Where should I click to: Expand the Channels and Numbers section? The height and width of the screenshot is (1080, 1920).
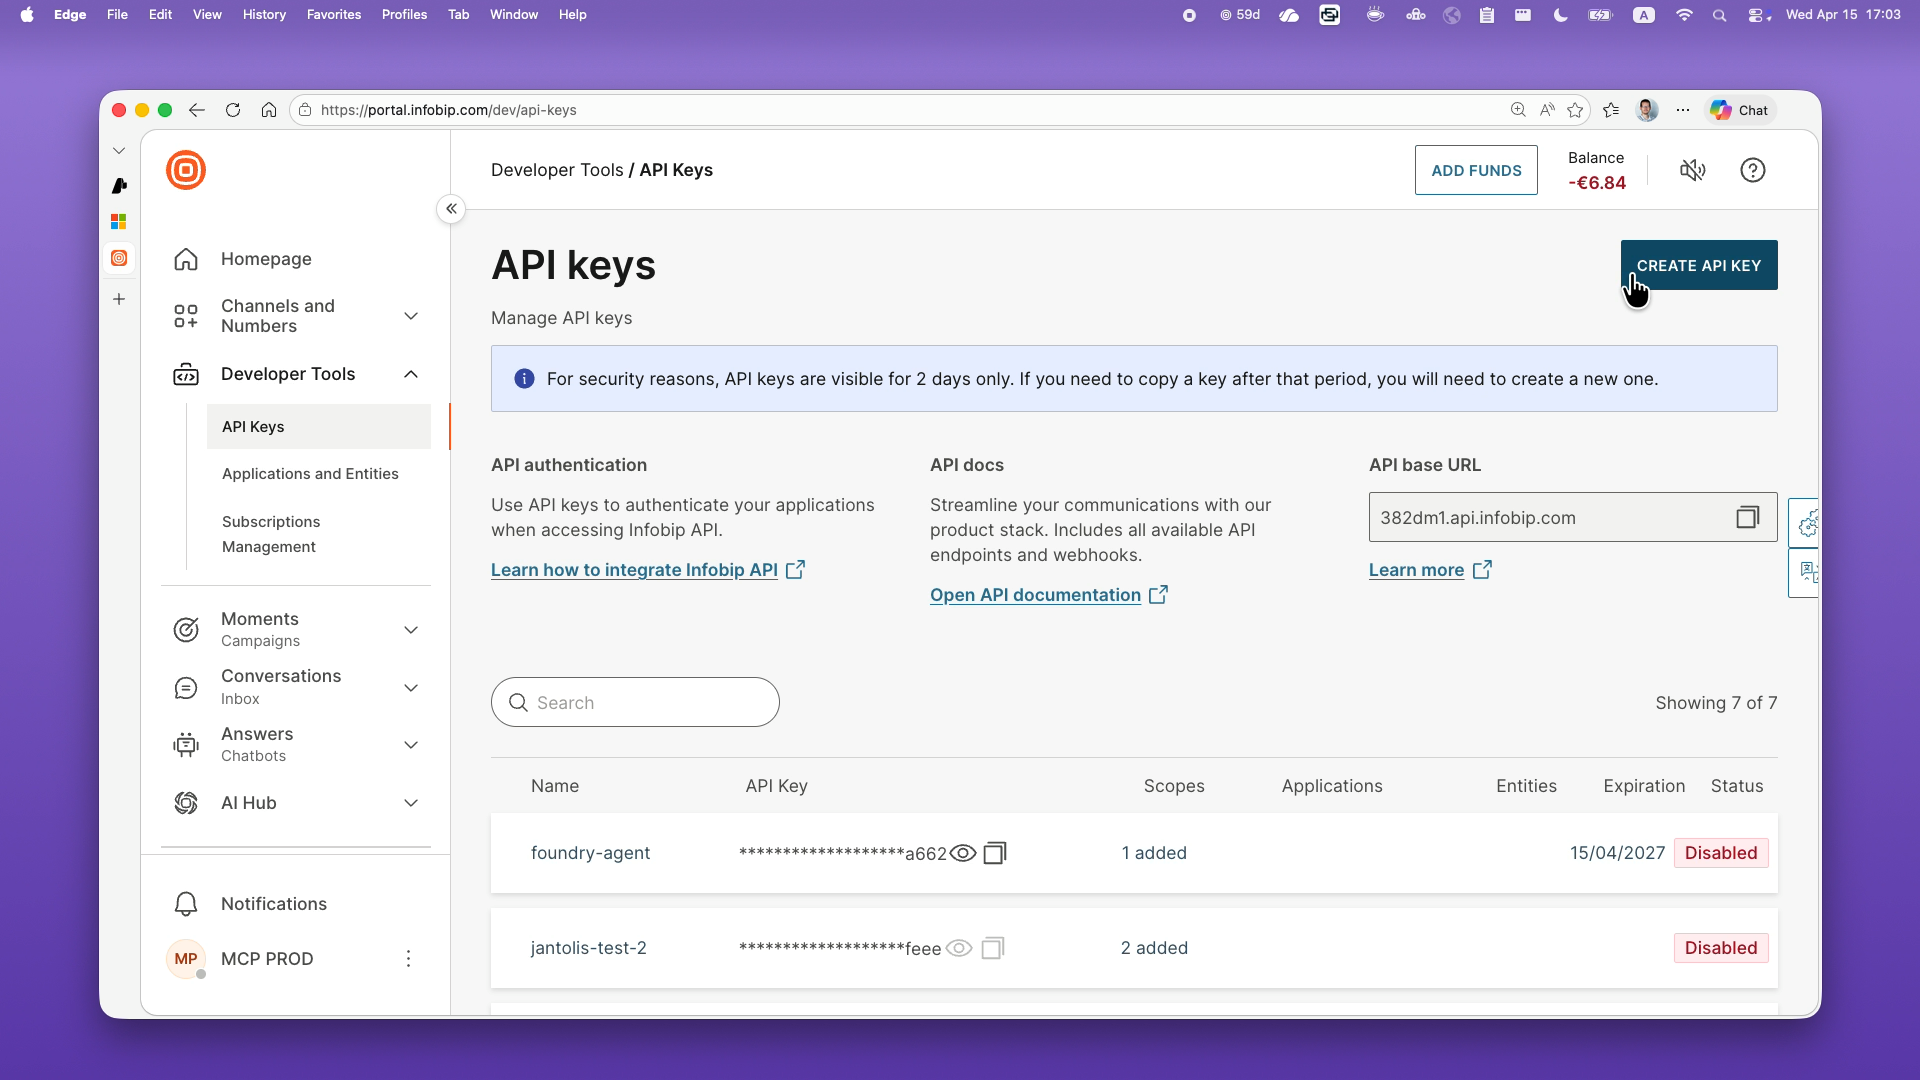[411, 315]
